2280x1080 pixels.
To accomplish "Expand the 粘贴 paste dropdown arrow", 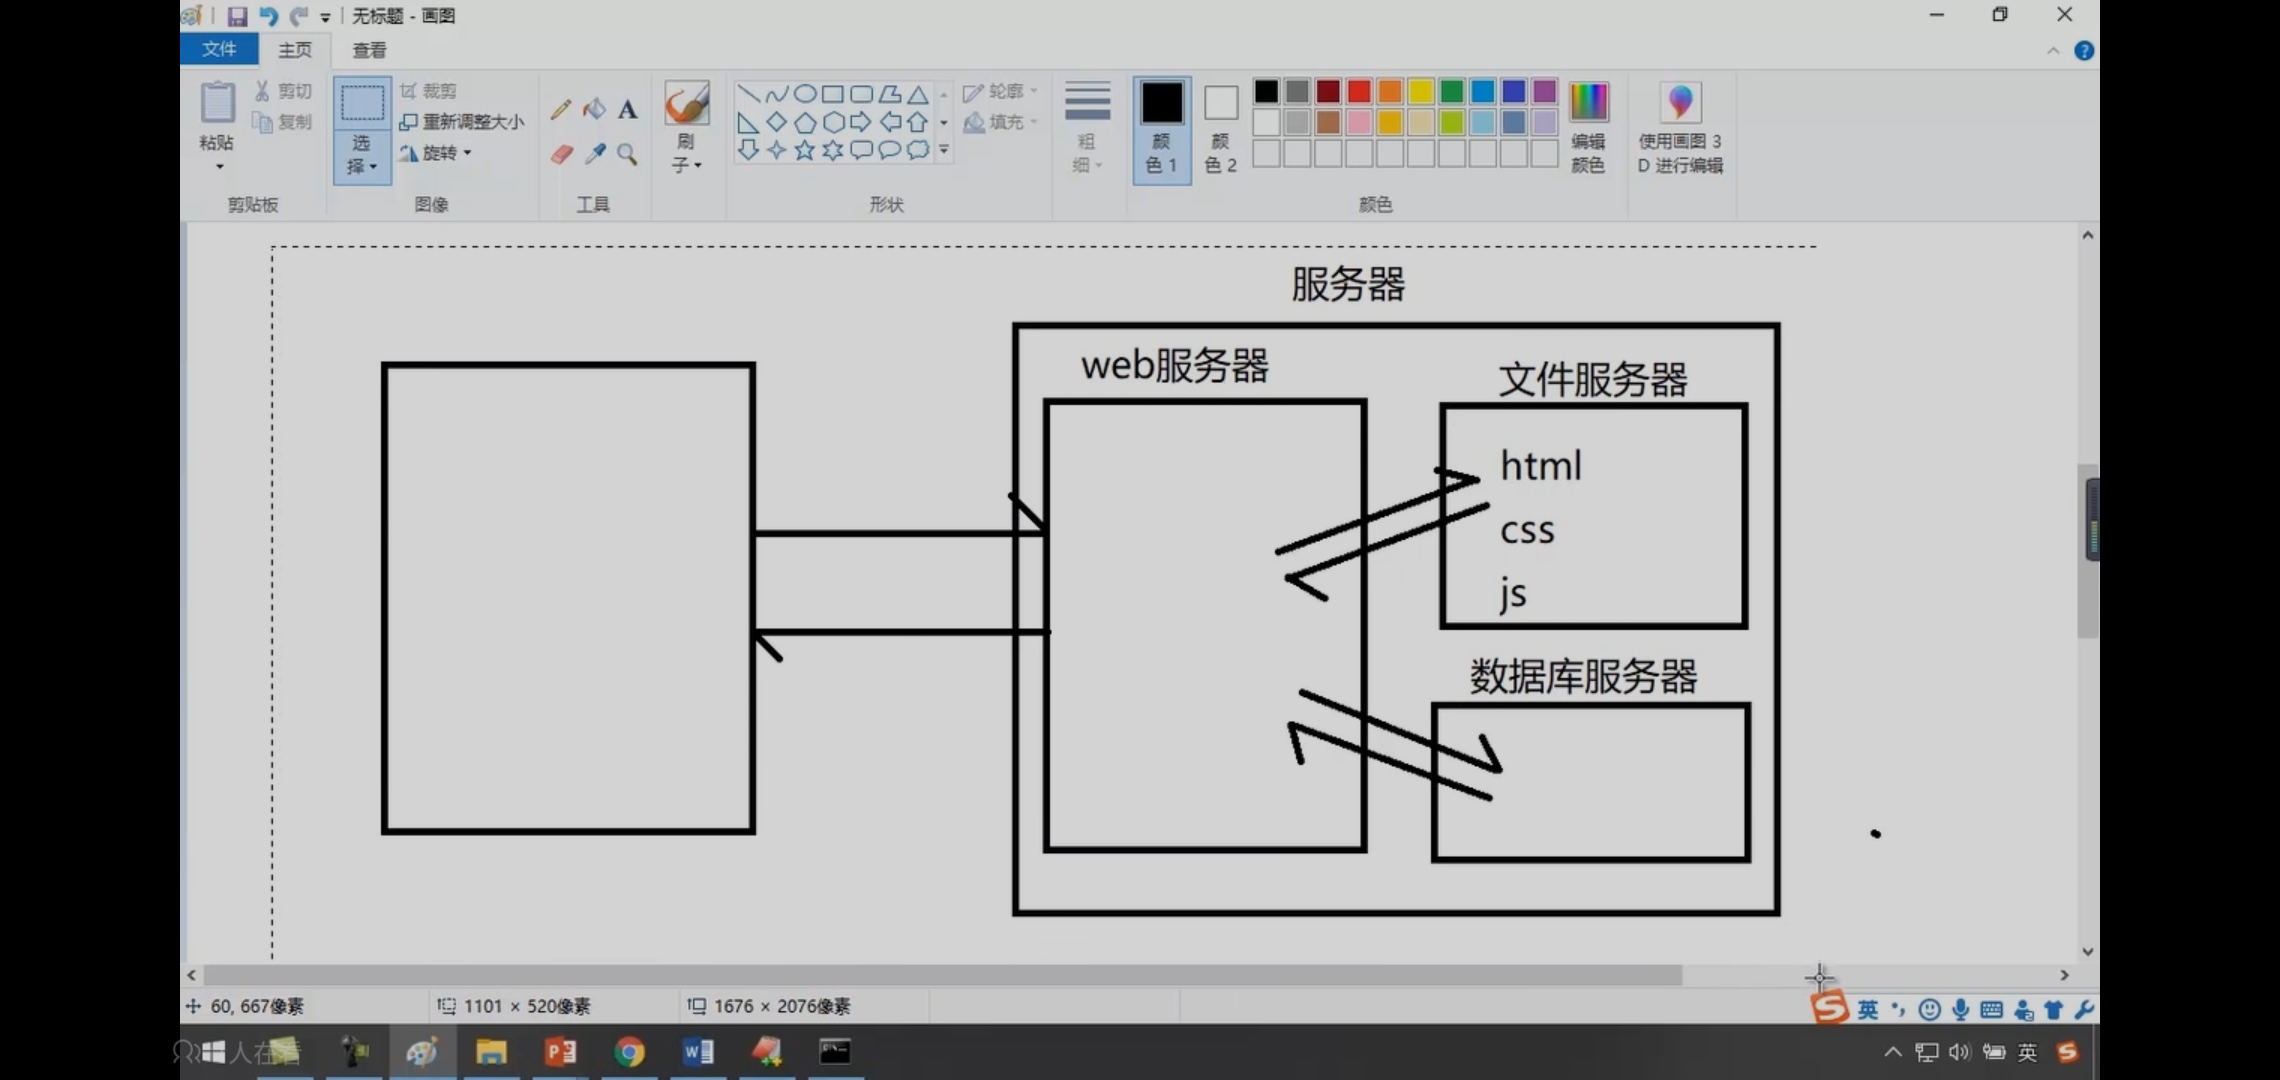I will [x=219, y=166].
